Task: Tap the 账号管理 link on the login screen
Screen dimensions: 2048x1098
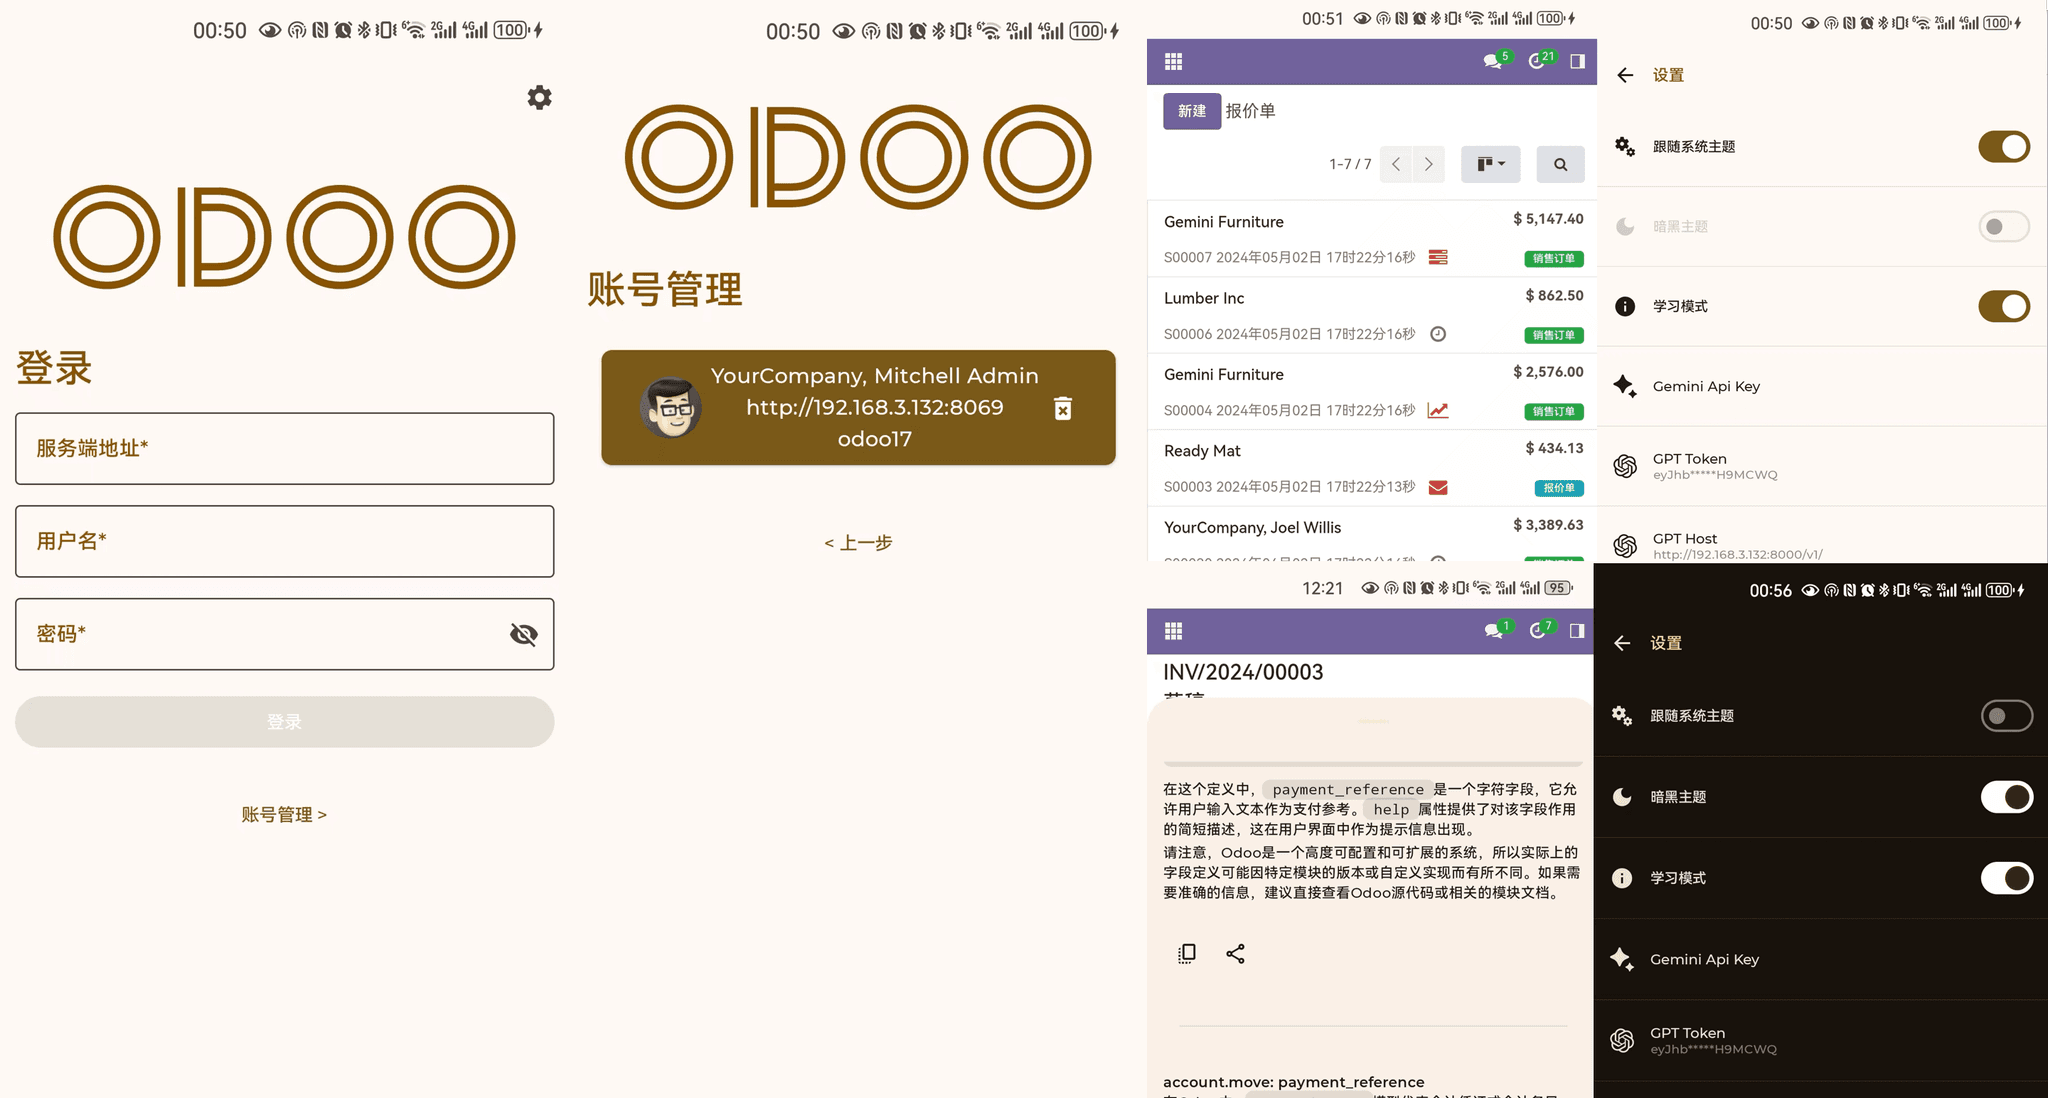Action: tap(284, 814)
